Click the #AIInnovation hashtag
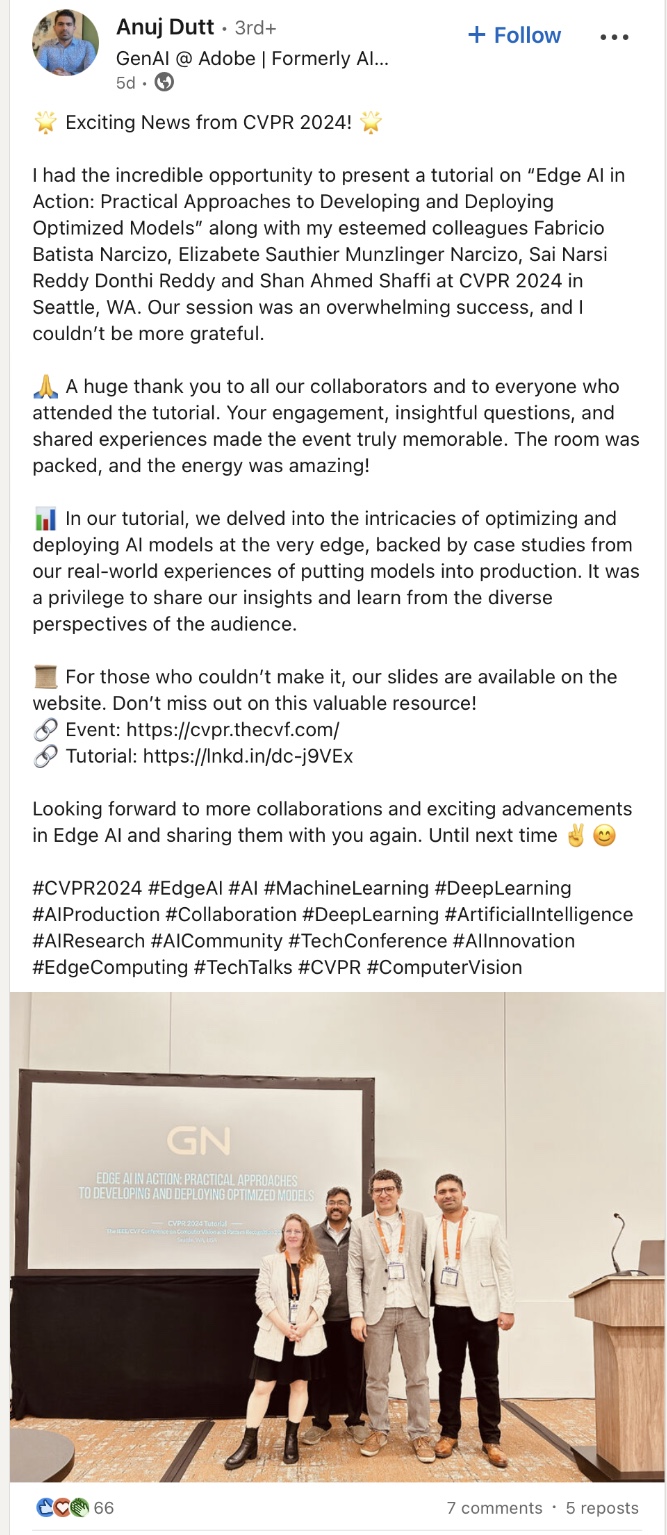Image resolution: width=667 pixels, height=1535 pixels. tap(514, 941)
